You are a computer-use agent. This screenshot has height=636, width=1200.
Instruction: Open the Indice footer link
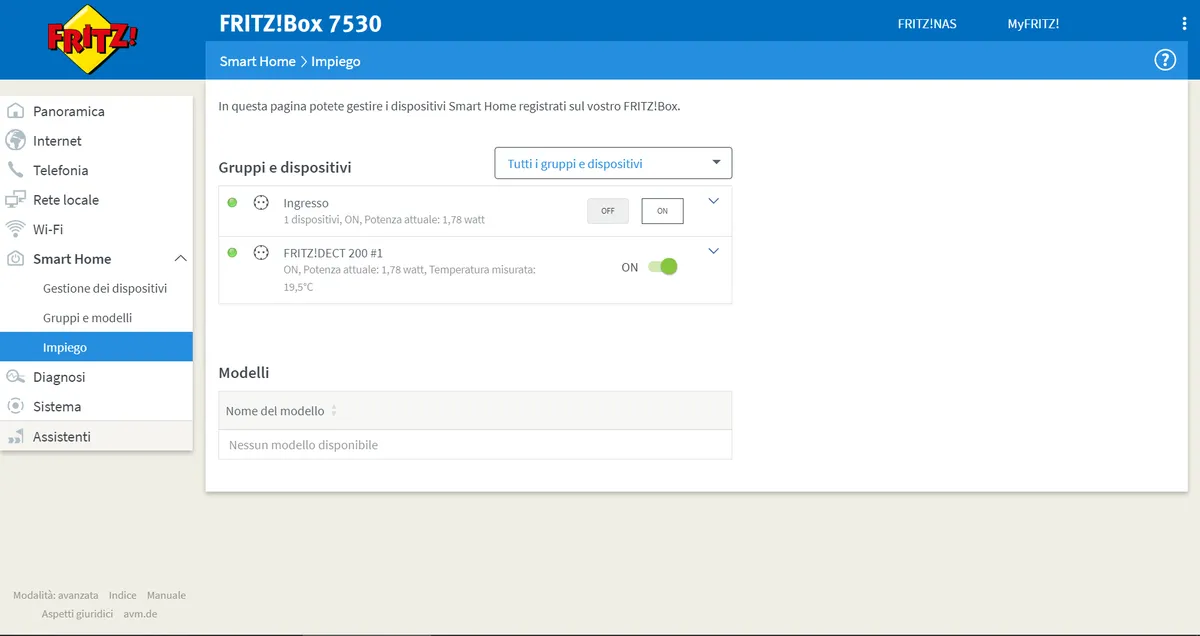coord(123,595)
